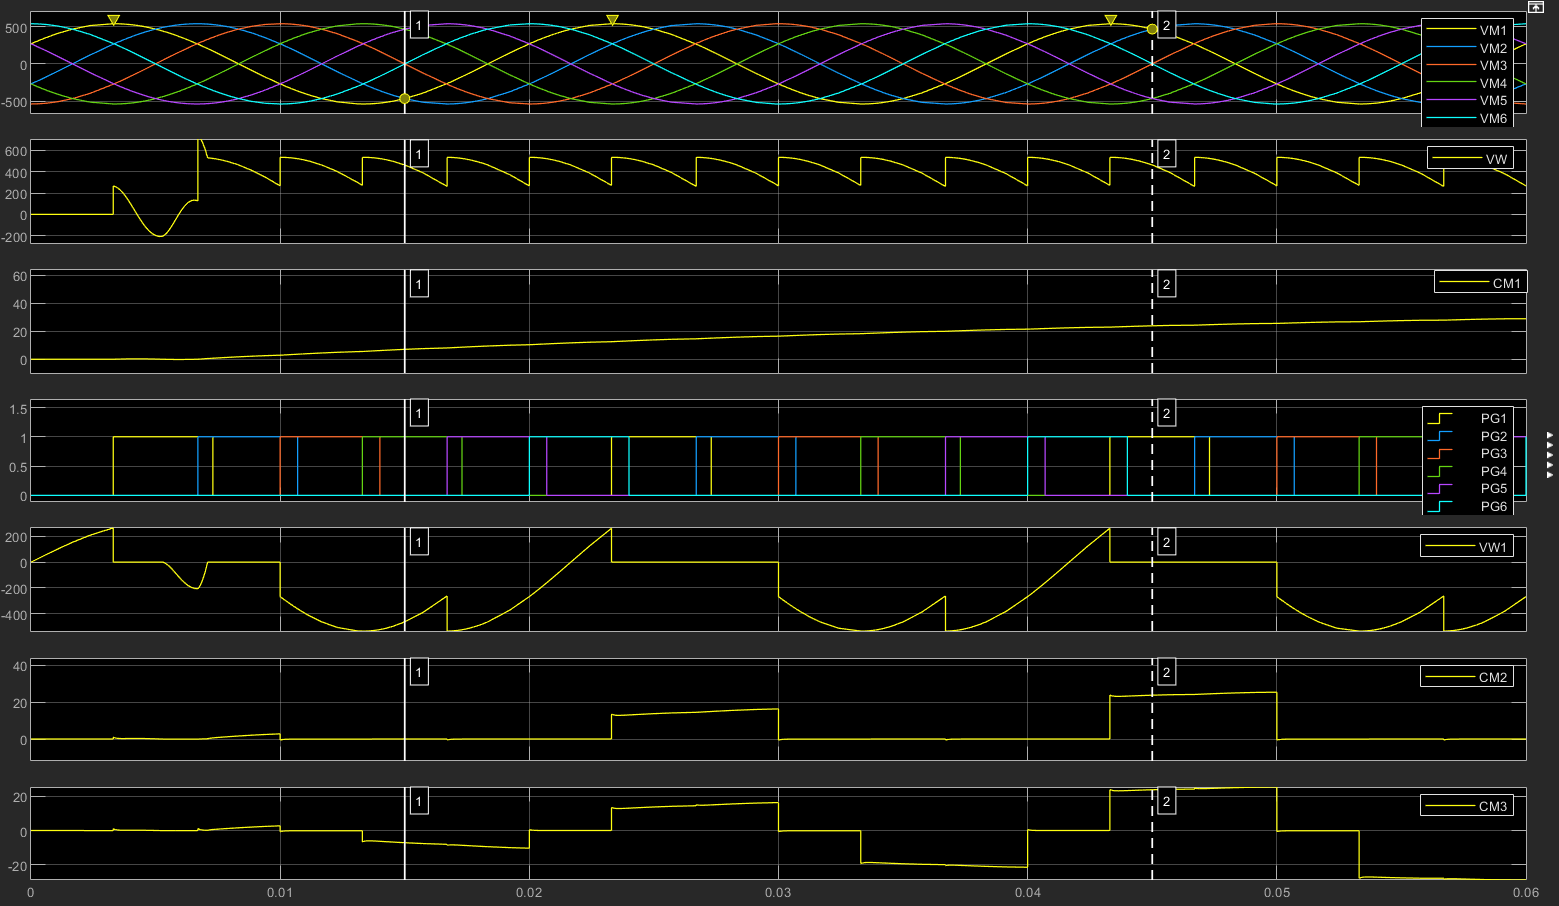Click the 60 tick in CM1 plot

click(x=19, y=276)
